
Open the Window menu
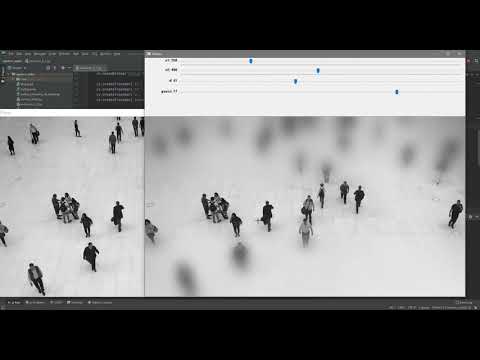(x=106, y=54)
